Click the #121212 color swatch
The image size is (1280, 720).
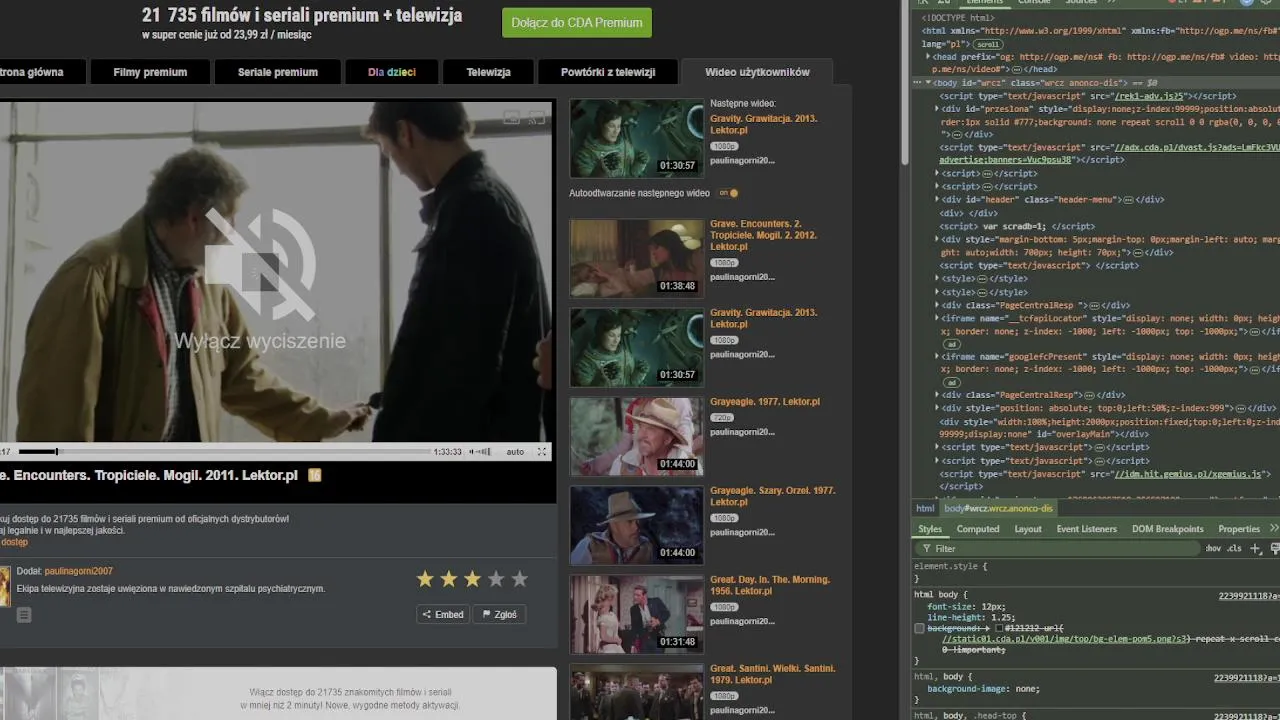[999, 628]
